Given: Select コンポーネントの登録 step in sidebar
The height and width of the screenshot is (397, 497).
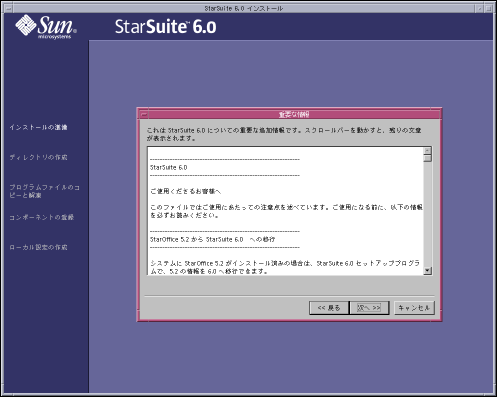Looking at the screenshot, I should point(41,217).
